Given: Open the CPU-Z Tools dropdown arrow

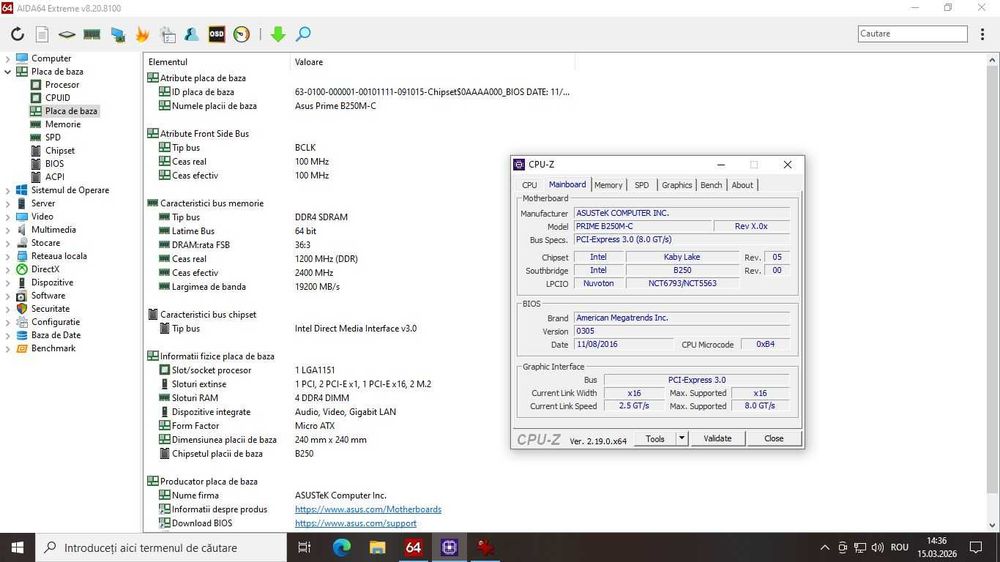Looking at the screenshot, I should click(x=682, y=438).
